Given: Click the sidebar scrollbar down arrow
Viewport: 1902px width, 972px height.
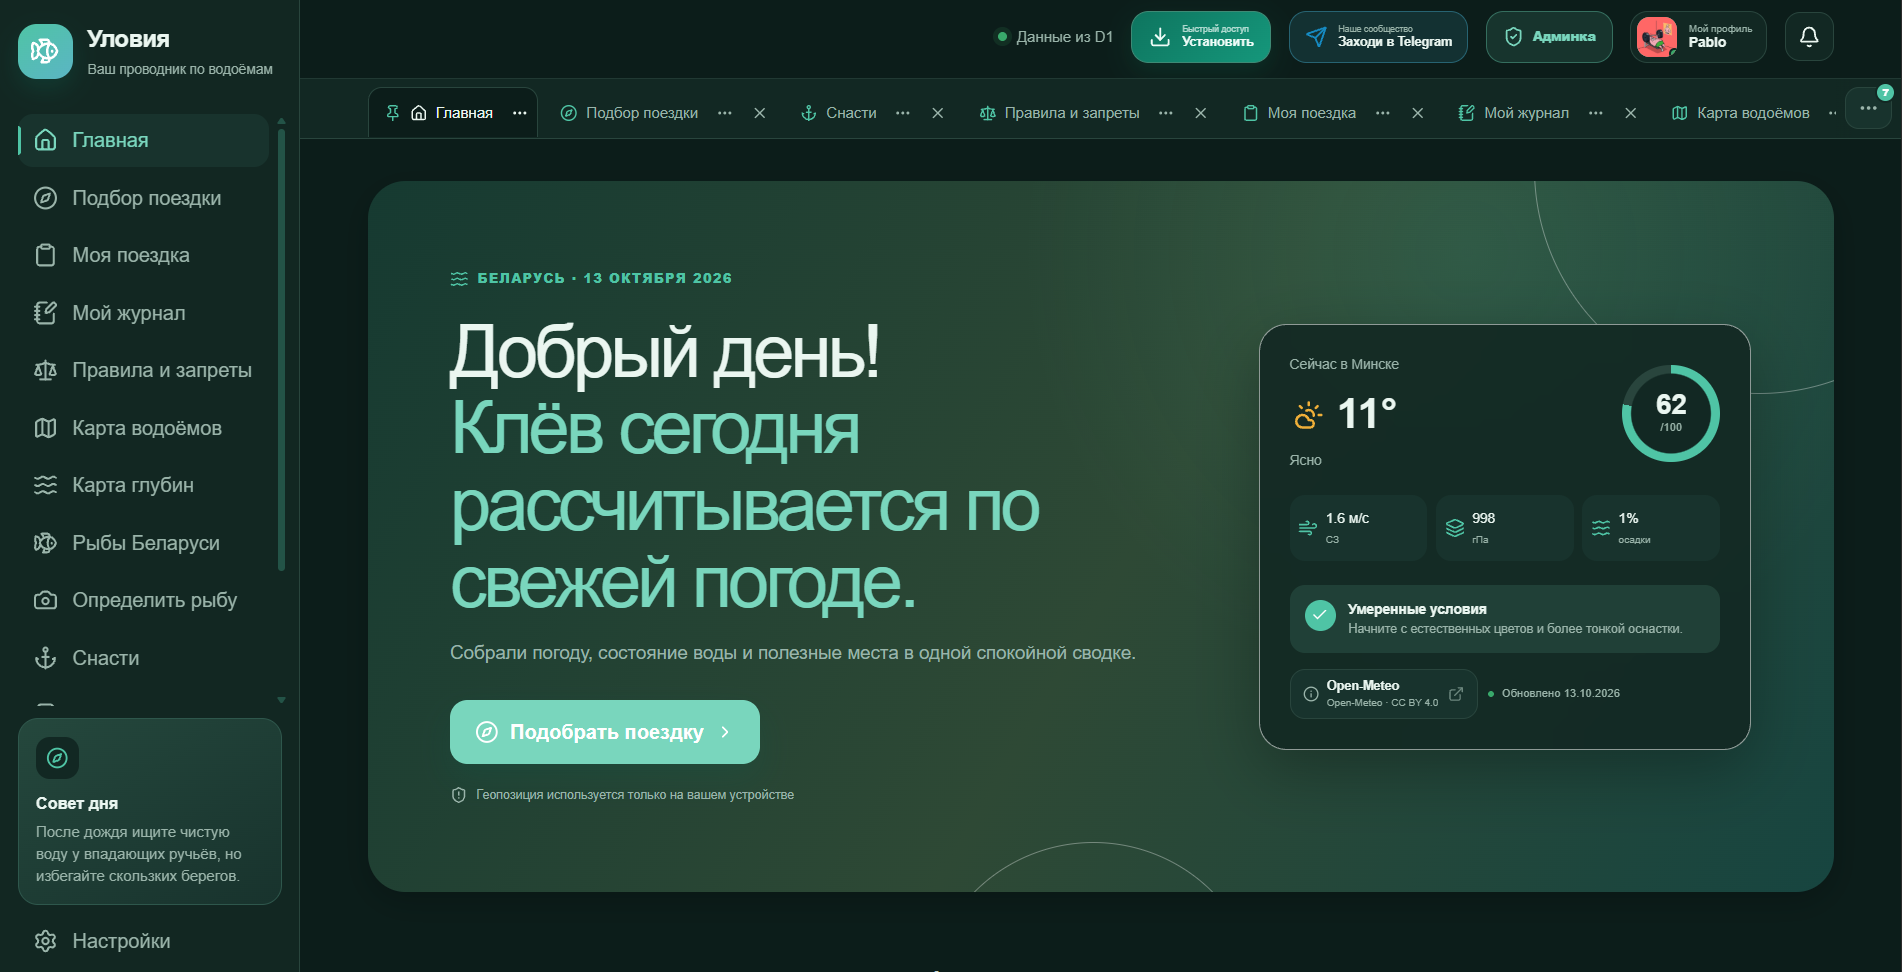Looking at the screenshot, I should (x=282, y=700).
